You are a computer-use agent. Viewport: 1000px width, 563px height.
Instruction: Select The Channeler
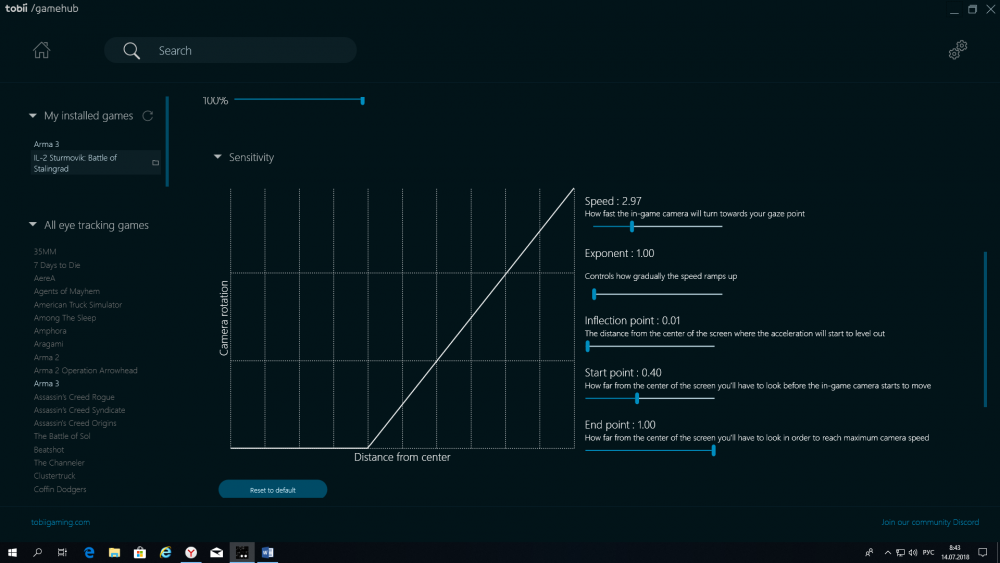pyautogui.click(x=59, y=463)
